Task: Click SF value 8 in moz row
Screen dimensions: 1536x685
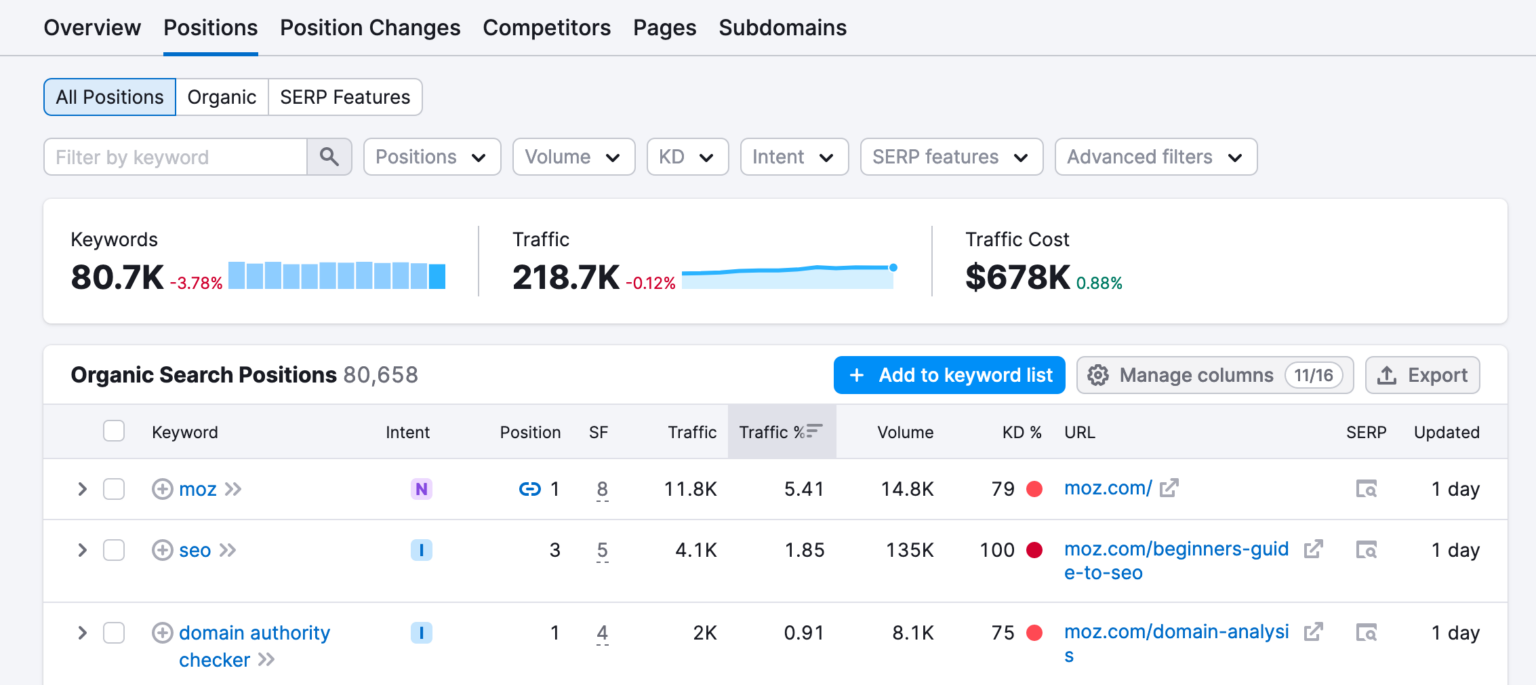Action: (x=602, y=489)
